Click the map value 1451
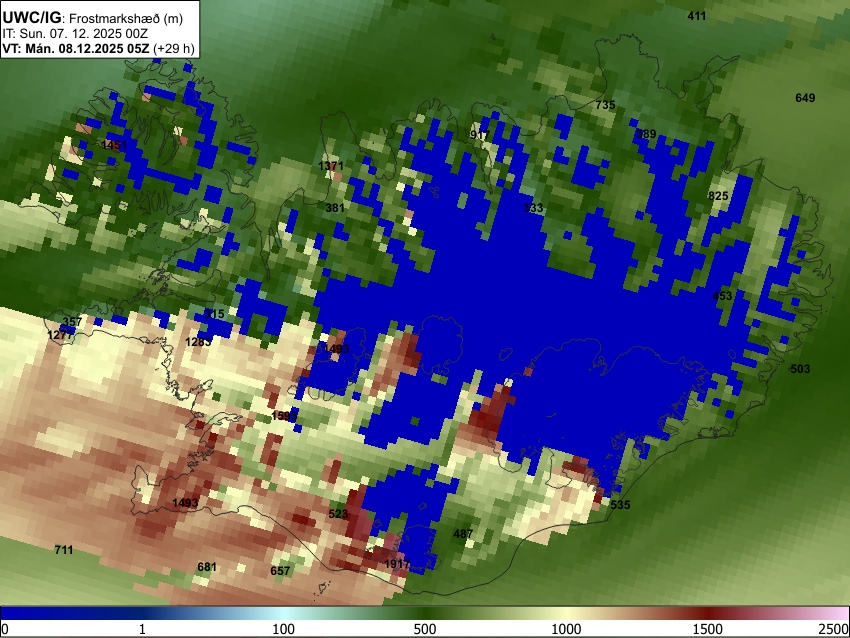Screen dimensions: 850x638 (x=114, y=145)
